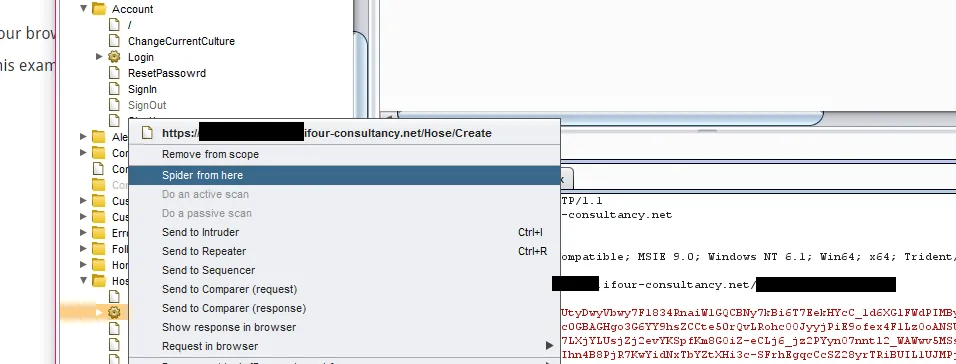The height and width of the screenshot is (364, 956).
Task: Expand the Foll folder arrow
Action: tap(84, 249)
